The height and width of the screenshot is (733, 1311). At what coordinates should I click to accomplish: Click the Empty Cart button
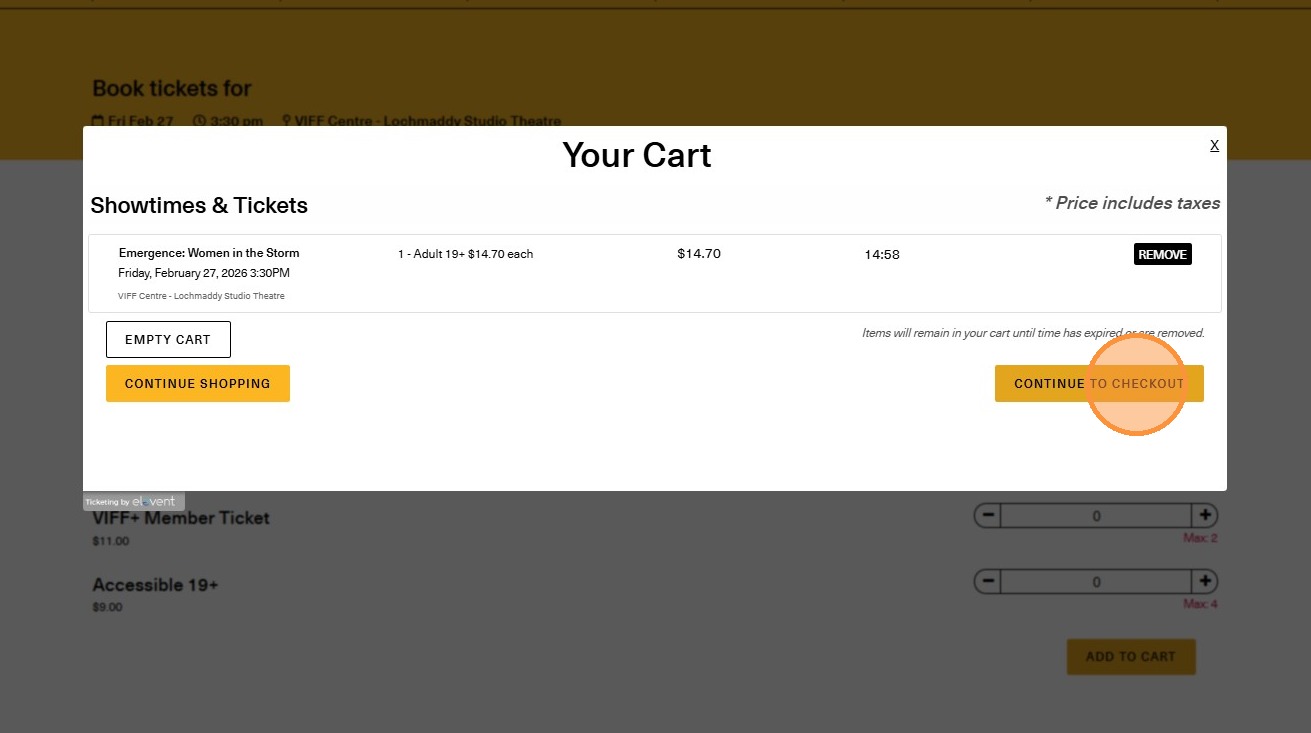point(168,340)
